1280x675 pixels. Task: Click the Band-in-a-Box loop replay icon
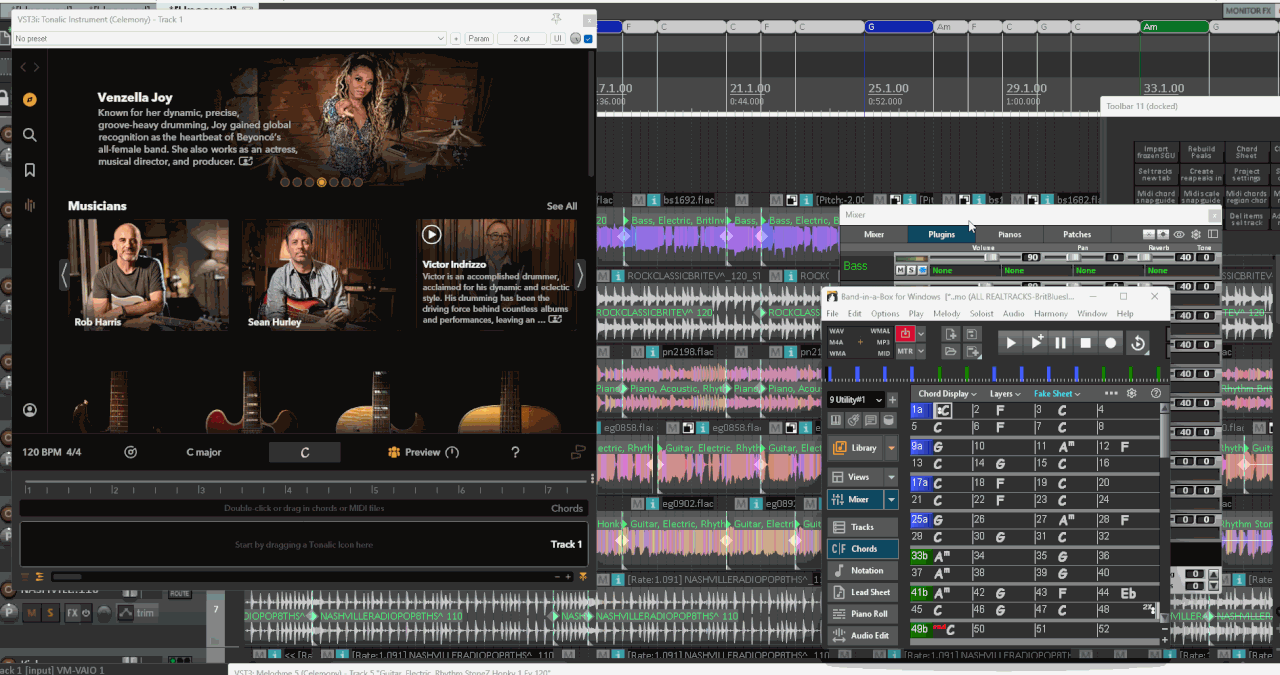(x=1137, y=342)
